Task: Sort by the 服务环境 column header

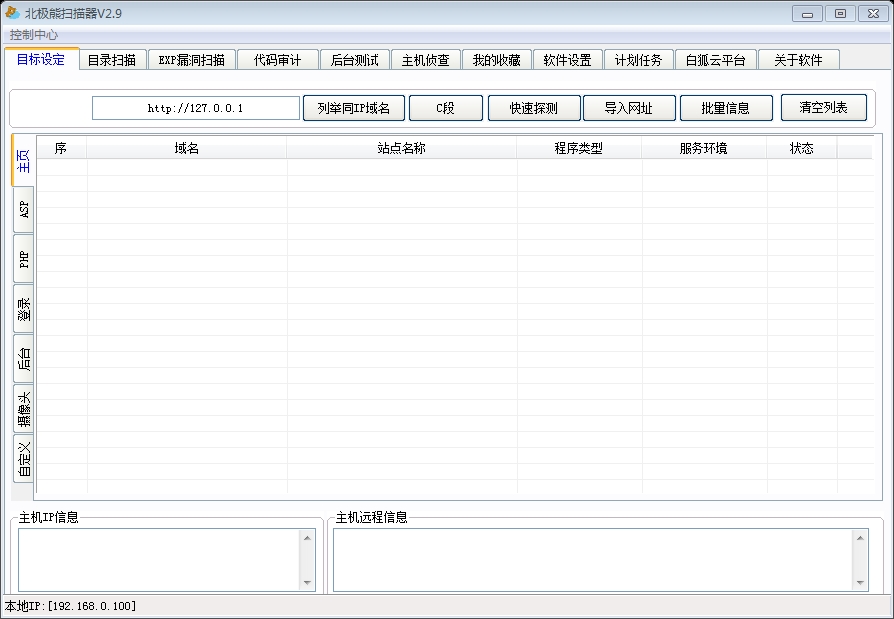Action: 704,148
